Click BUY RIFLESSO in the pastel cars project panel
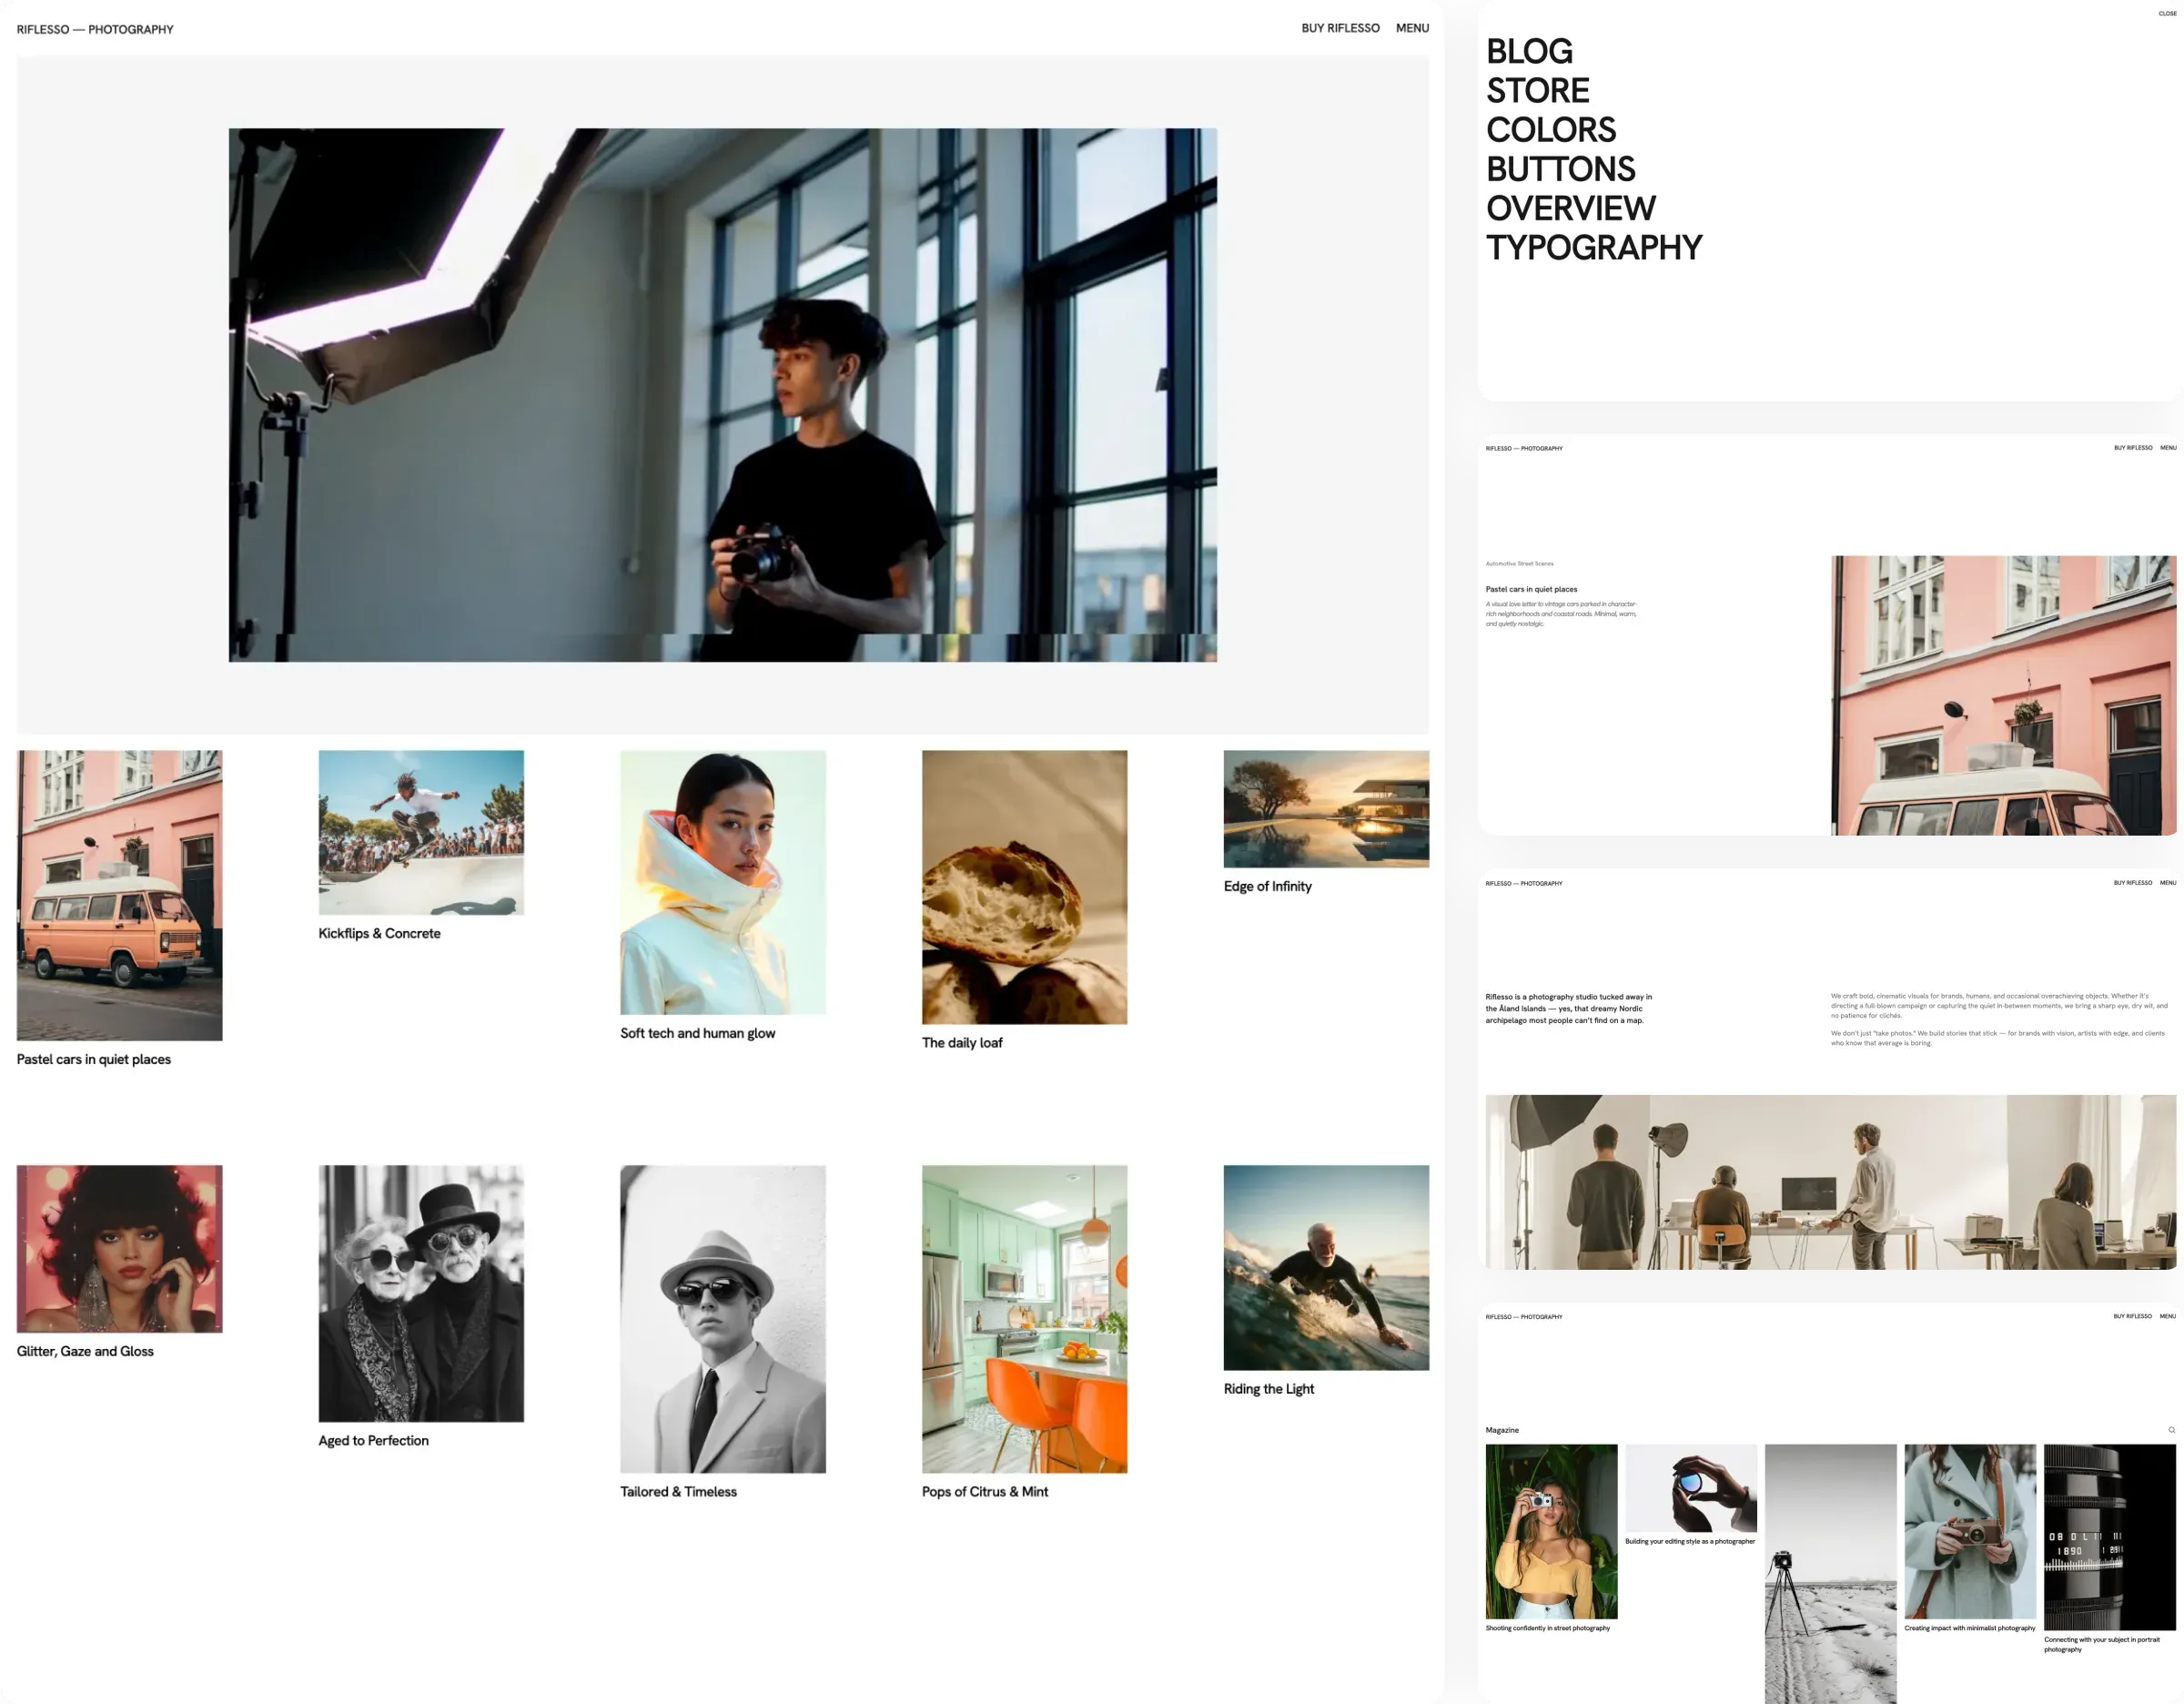 coord(2133,448)
